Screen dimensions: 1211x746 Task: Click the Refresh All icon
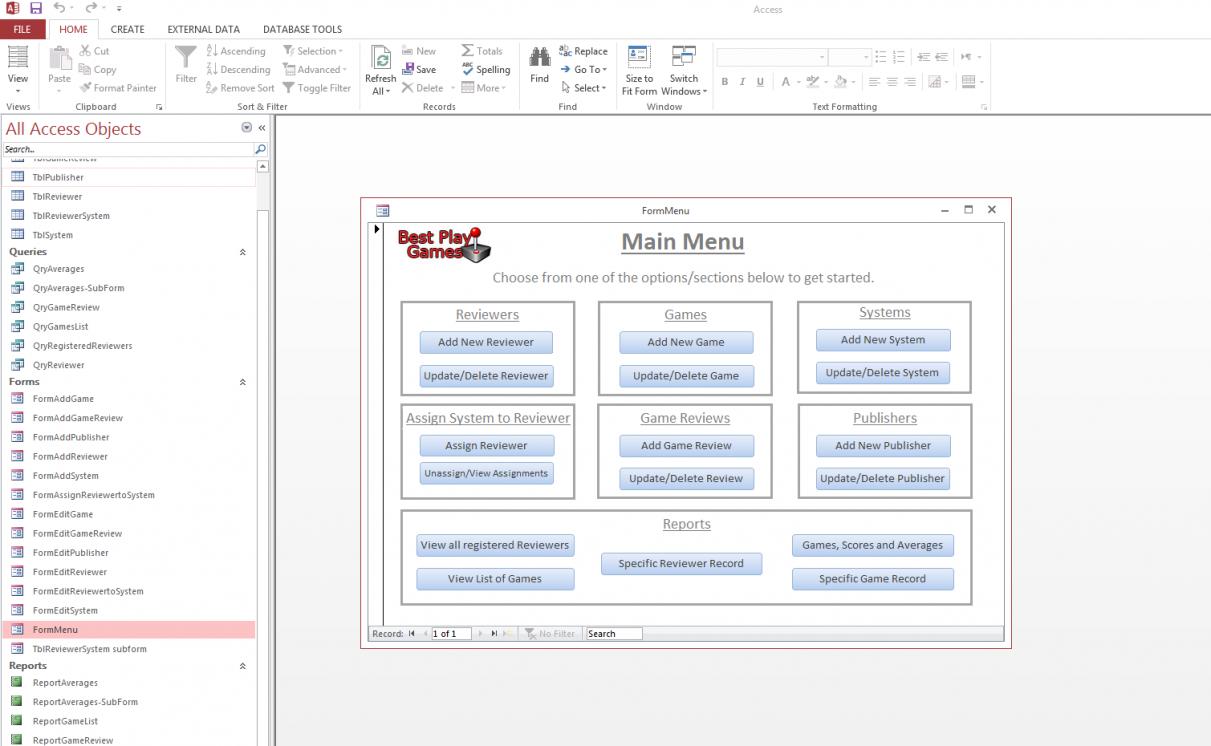pyautogui.click(x=380, y=60)
